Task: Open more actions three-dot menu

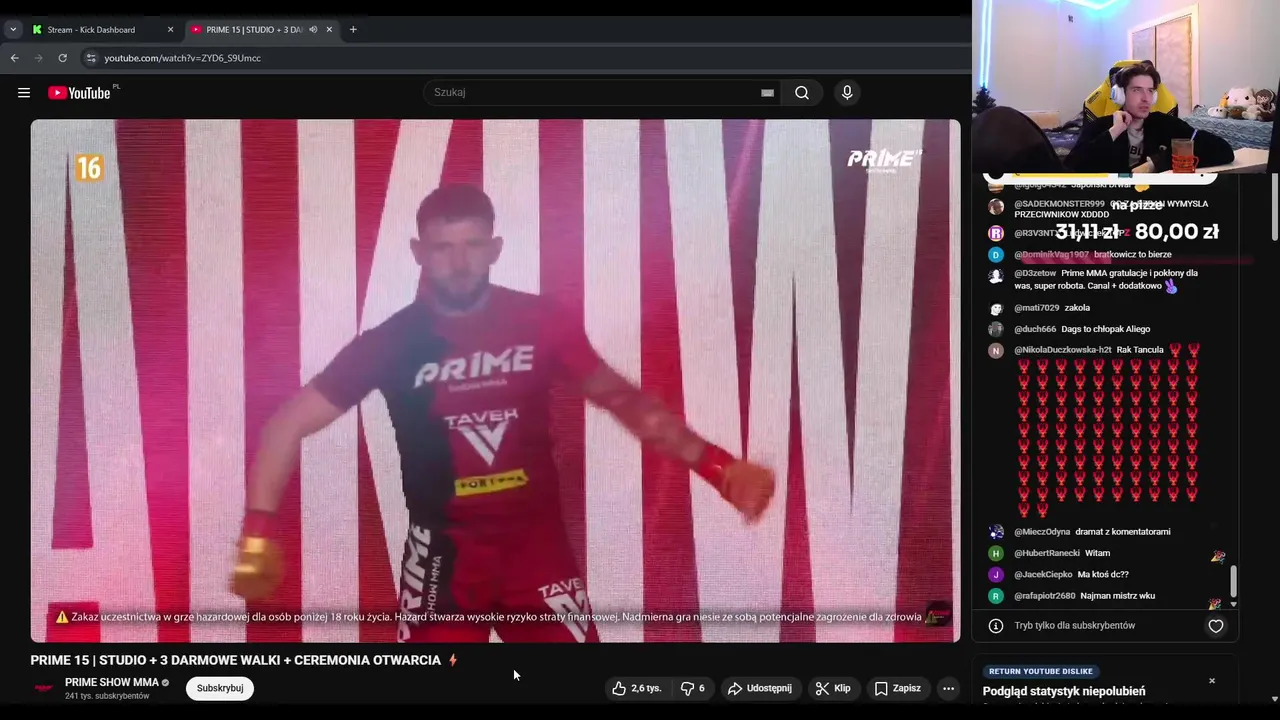Action: tap(948, 688)
